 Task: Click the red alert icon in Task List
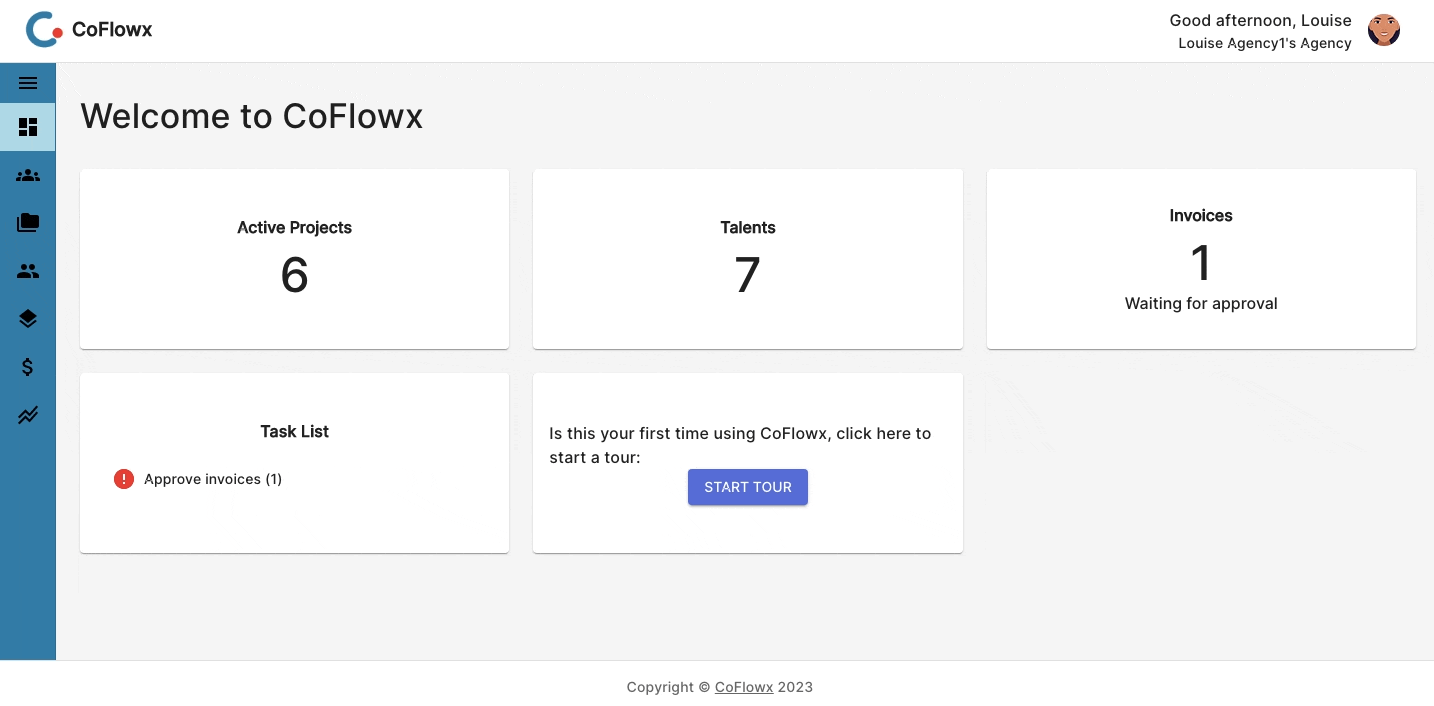click(124, 479)
